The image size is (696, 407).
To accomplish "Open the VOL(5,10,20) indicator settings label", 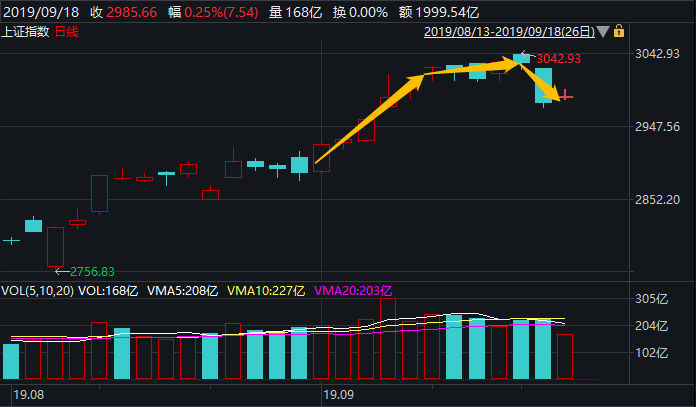I will [x=37, y=291].
